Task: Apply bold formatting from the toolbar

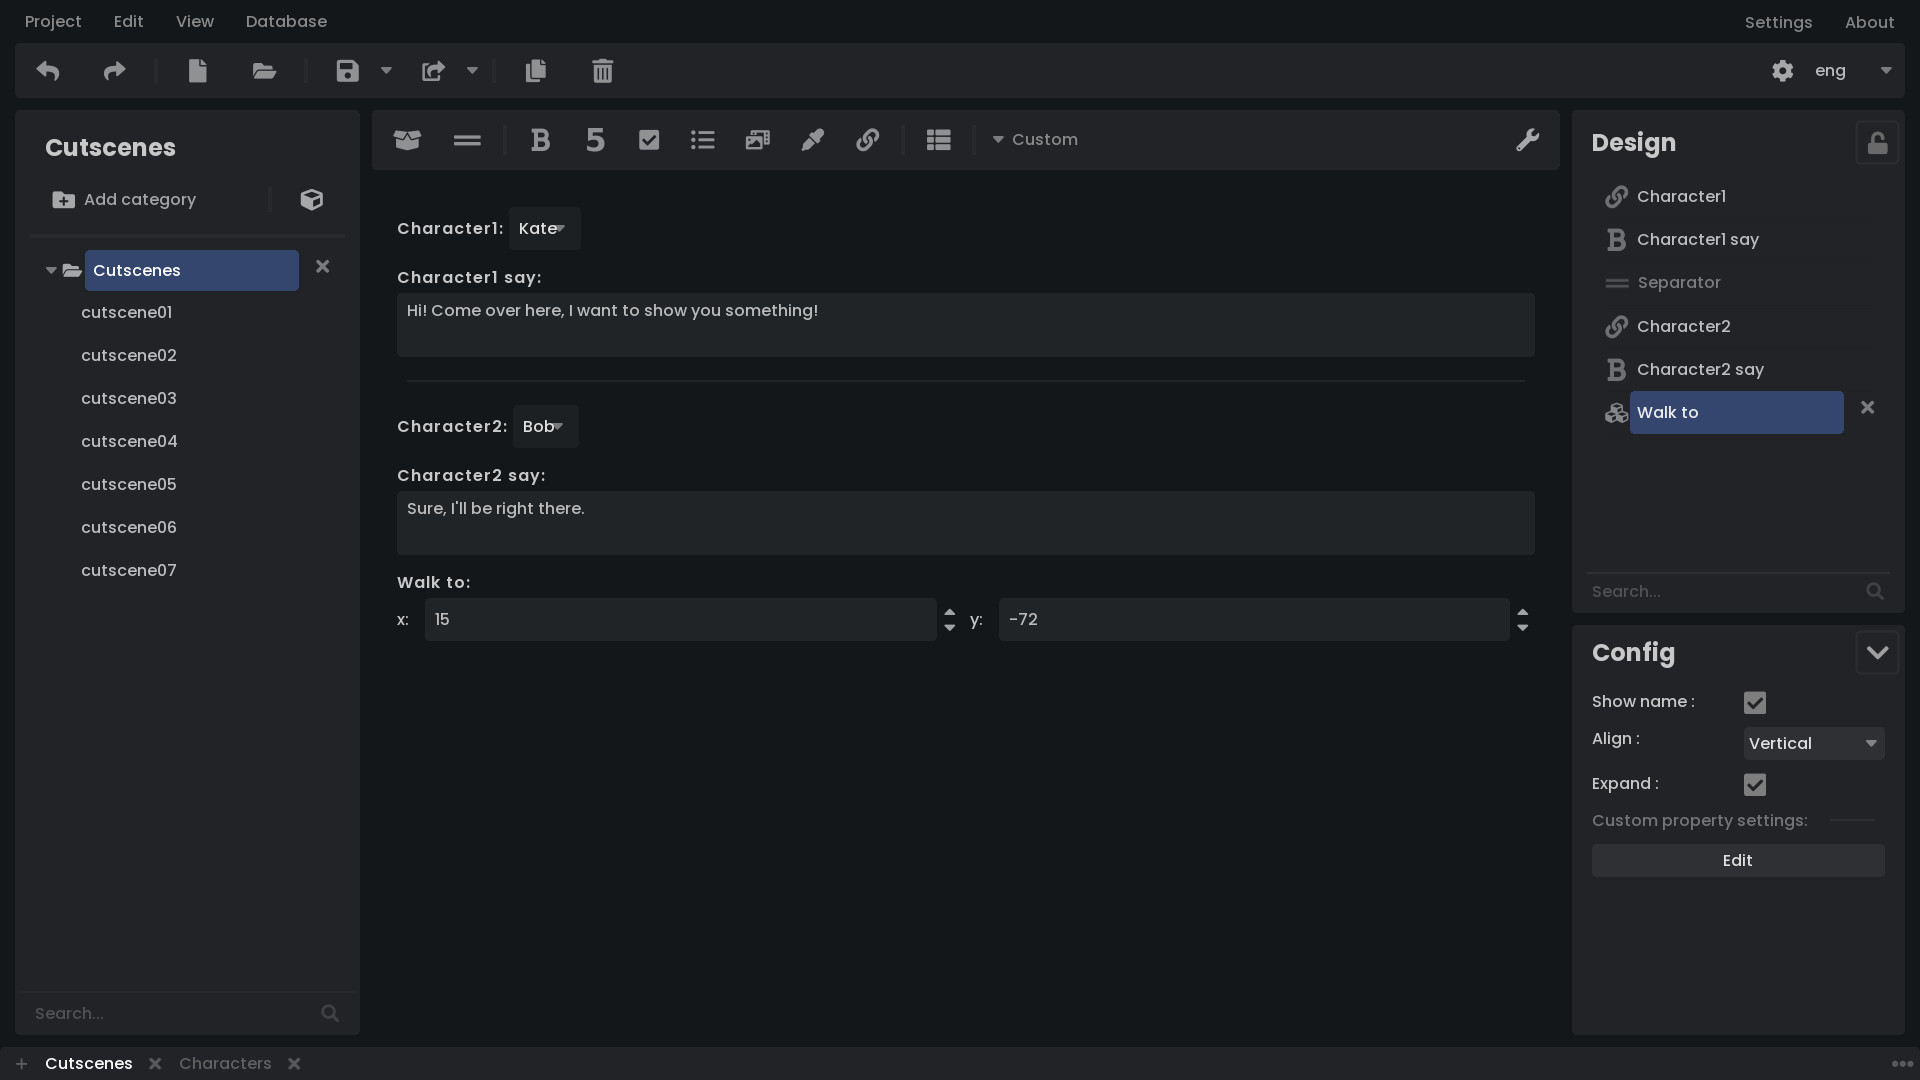Action: click(541, 140)
